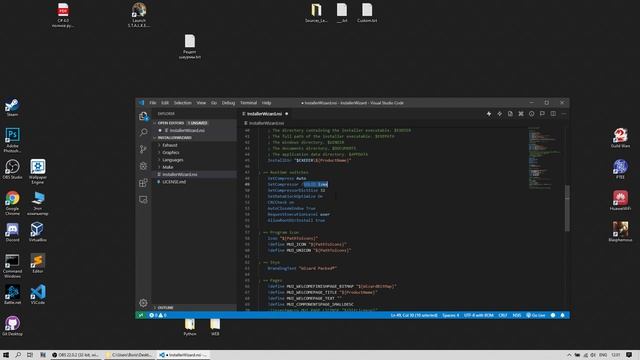Image resolution: width=640 pixels, height=360 pixels.
Task: Open the Search view in the activity bar
Action: 143,132
